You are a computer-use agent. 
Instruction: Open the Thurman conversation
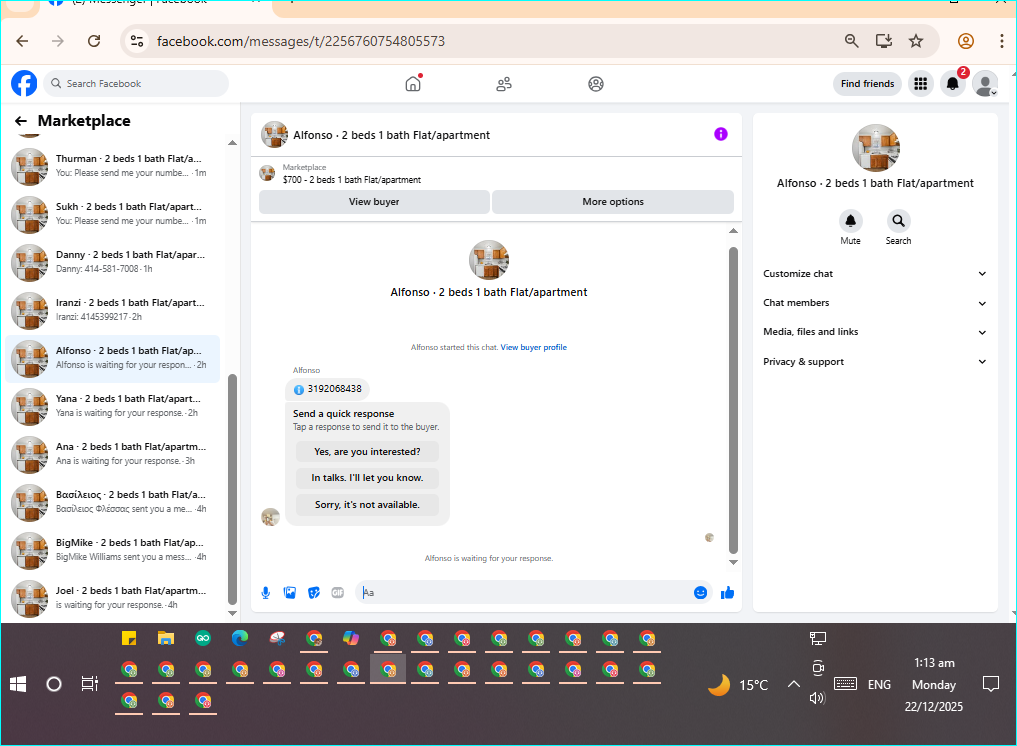point(113,166)
